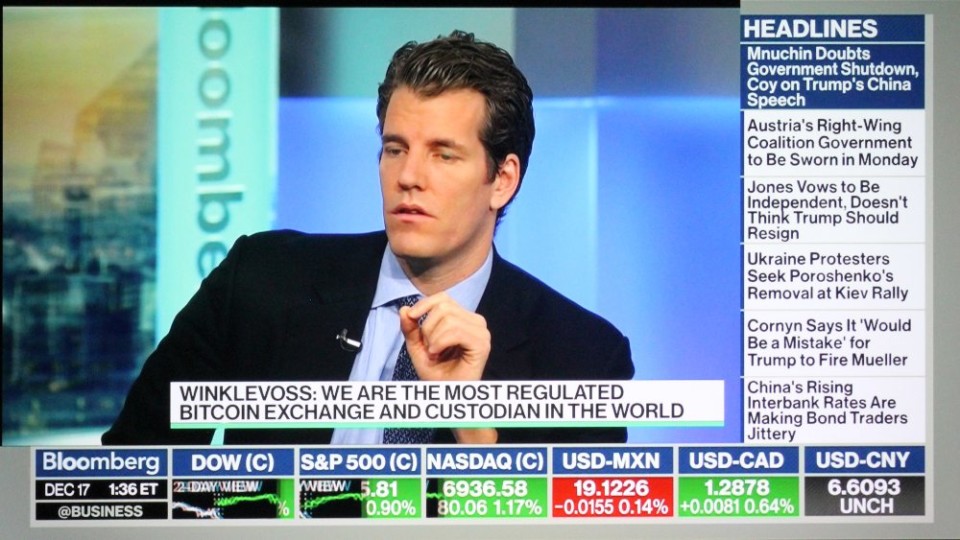This screenshot has height=540, width=960.
Task: Select the S&P 500 (C) ticker label
Action: (359, 462)
